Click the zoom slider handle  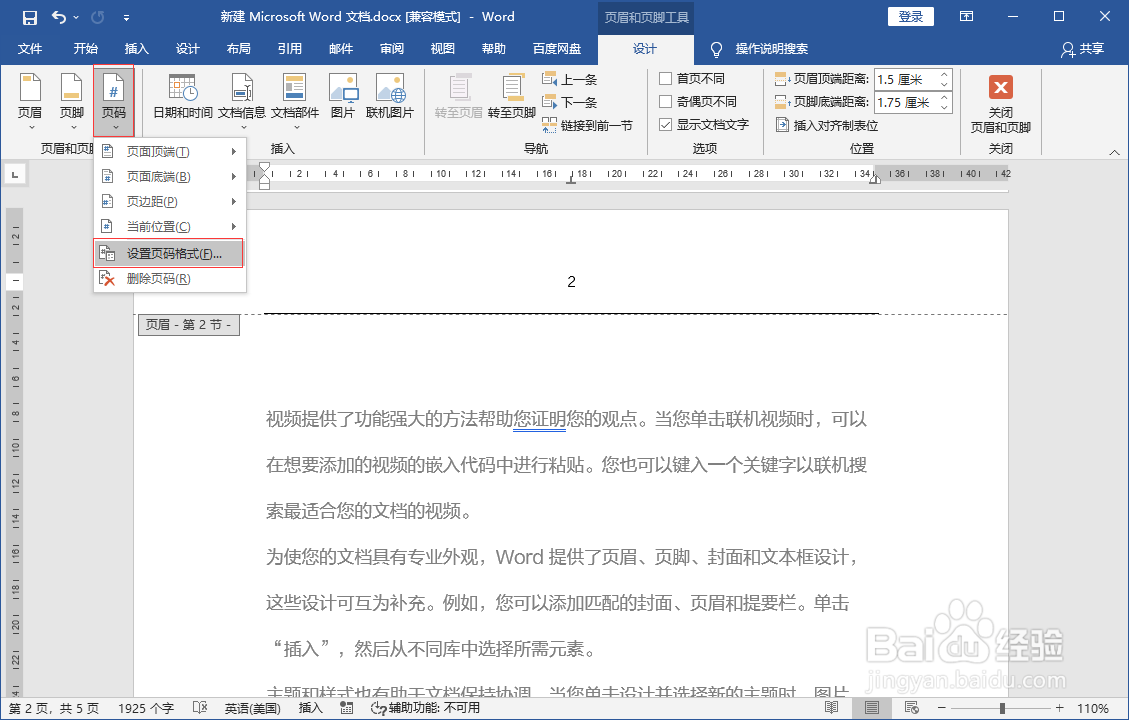(x=1002, y=708)
